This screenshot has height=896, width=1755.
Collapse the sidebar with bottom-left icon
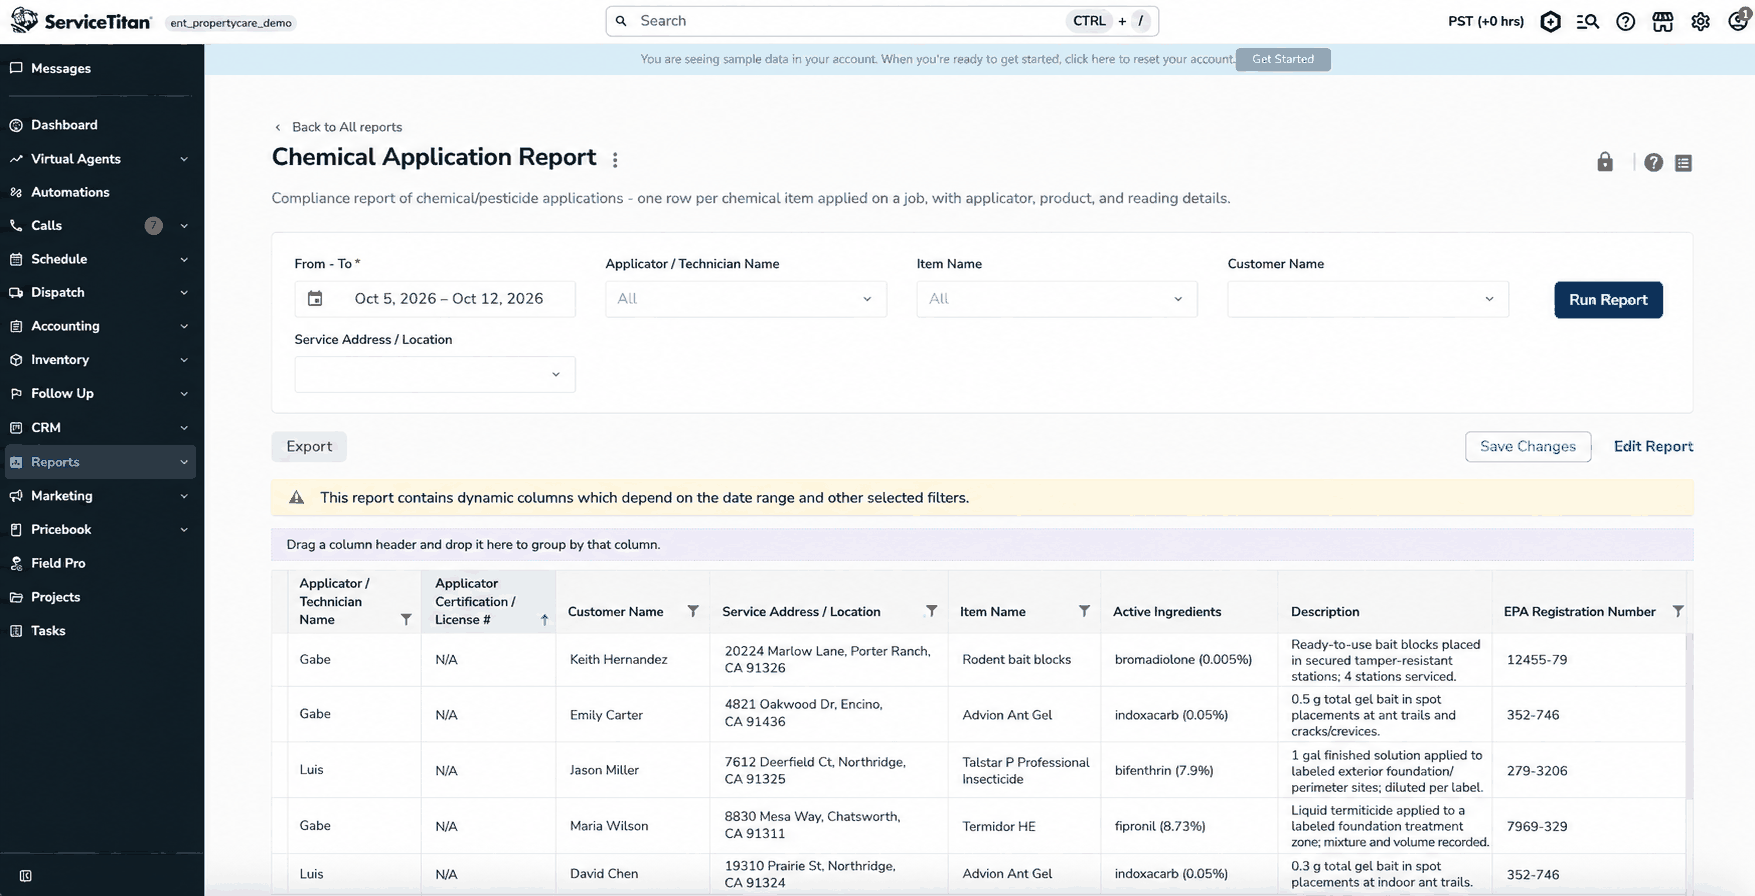click(26, 876)
